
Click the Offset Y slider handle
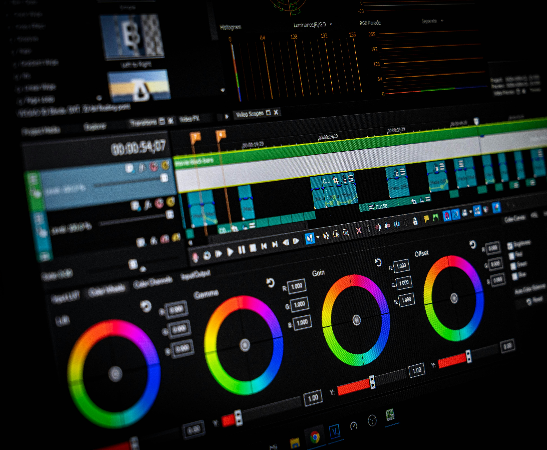coord(469,357)
